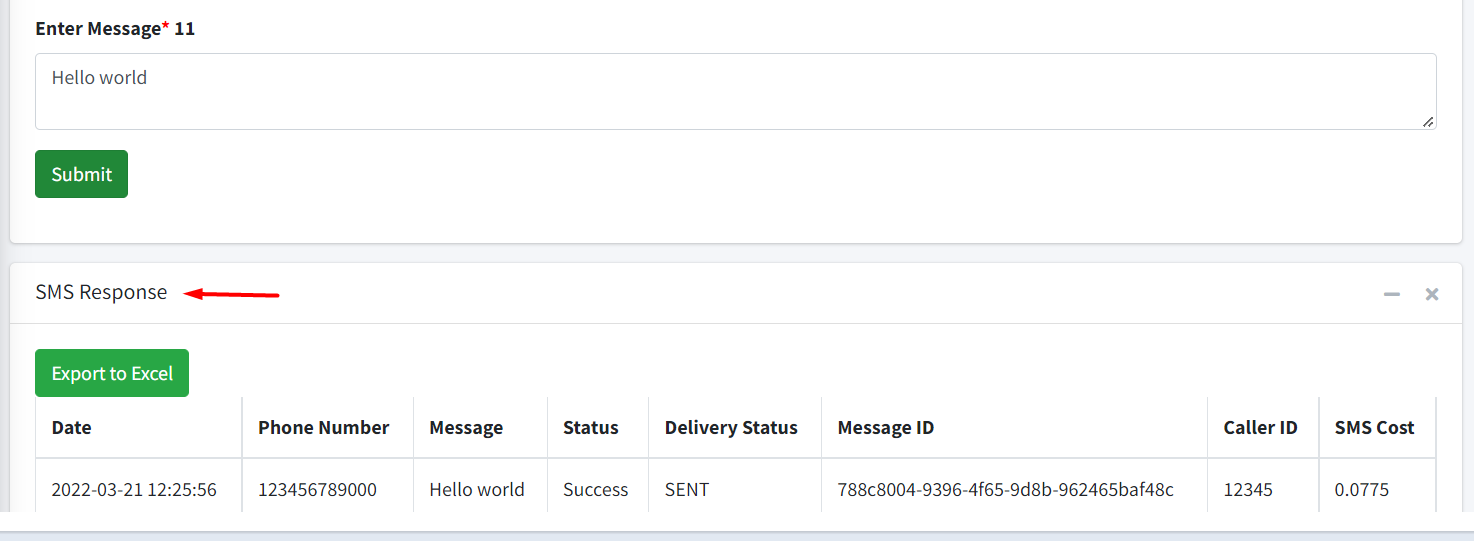The height and width of the screenshot is (541, 1474).
Task: Collapse the SMS Response panel
Action: click(x=1391, y=294)
